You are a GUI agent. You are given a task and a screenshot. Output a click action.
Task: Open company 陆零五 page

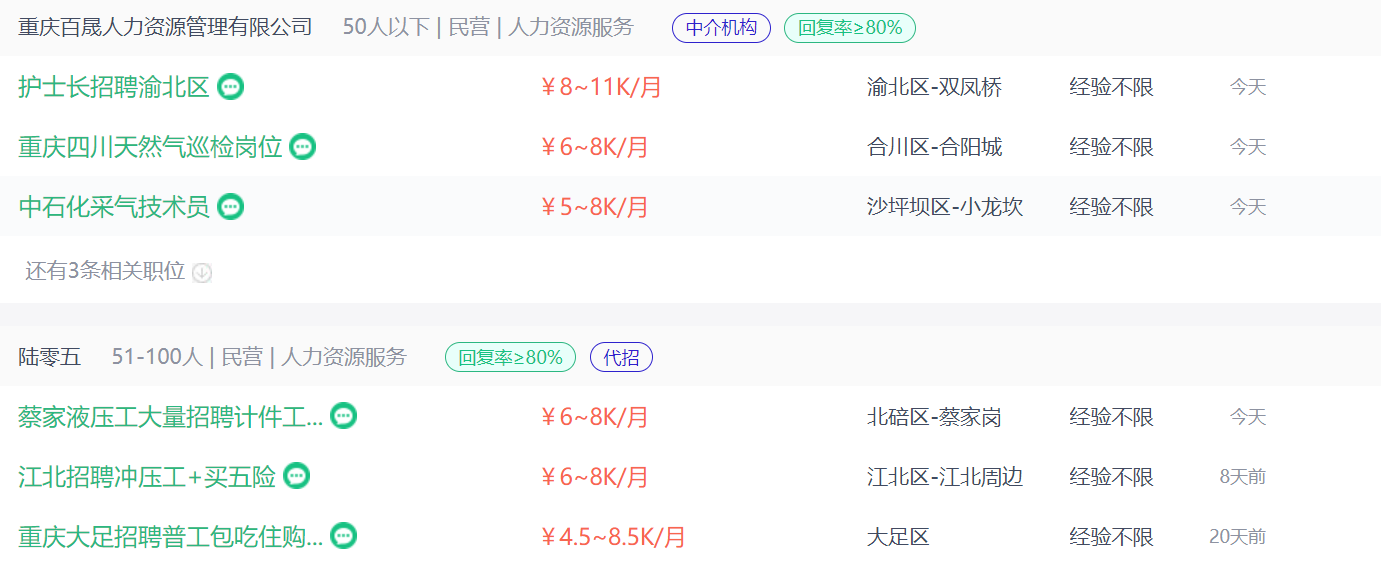coord(50,356)
